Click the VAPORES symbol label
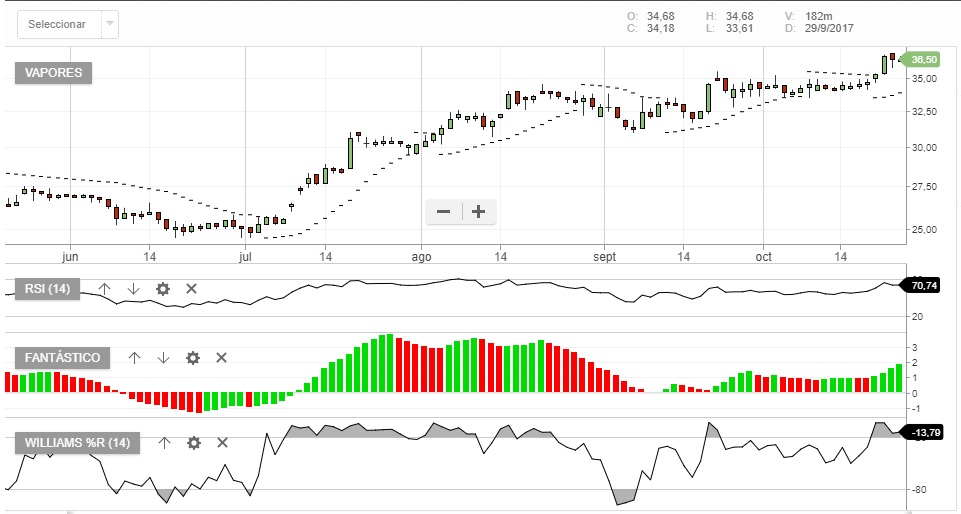The image size is (961, 514). 53,73
